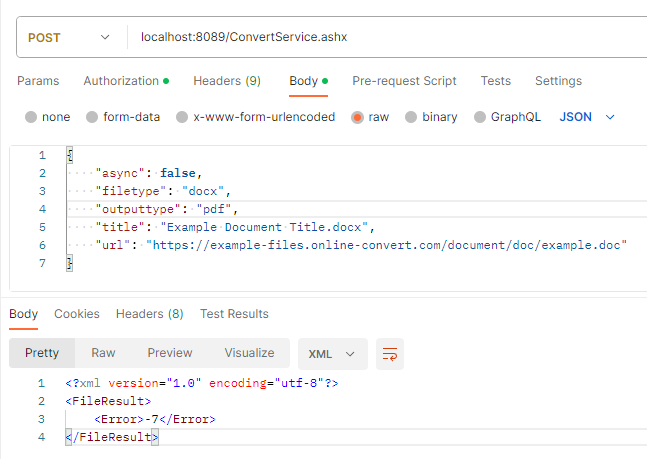Select the GraphQL radio option

[x=479, y=117]
